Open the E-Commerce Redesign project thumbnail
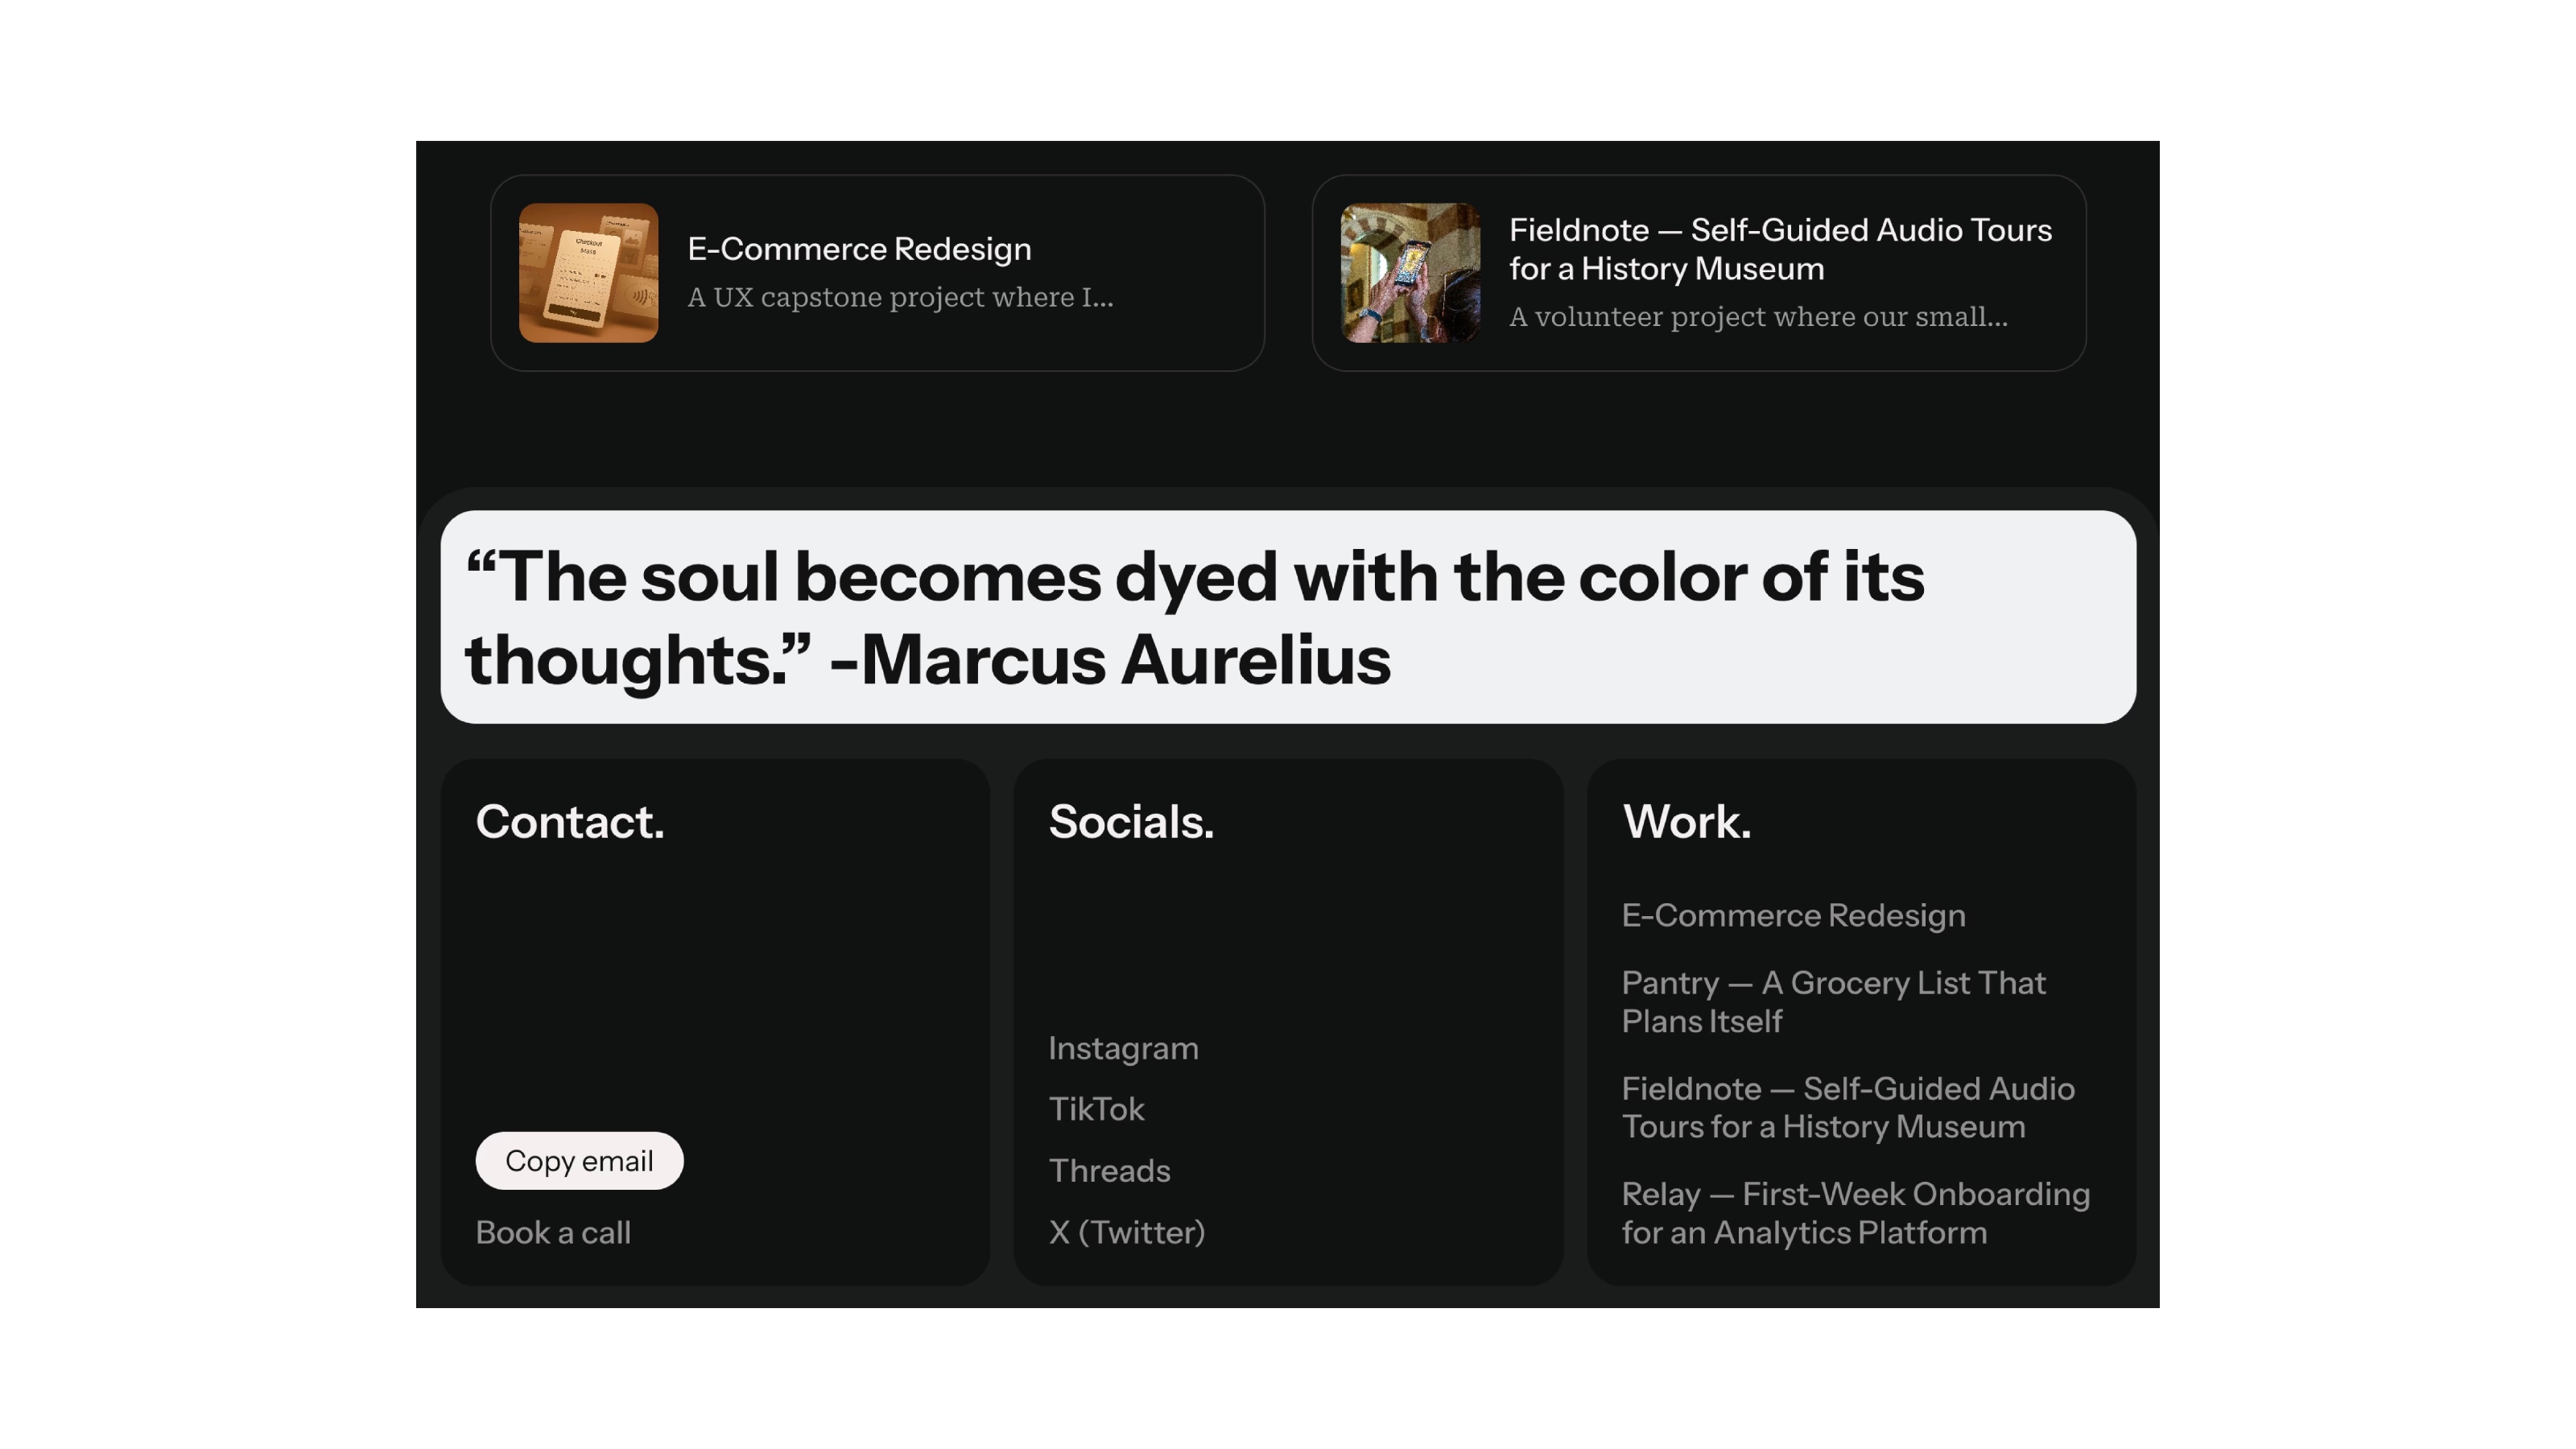This screenshot has height=1449, width=2576. pos(588,273)
